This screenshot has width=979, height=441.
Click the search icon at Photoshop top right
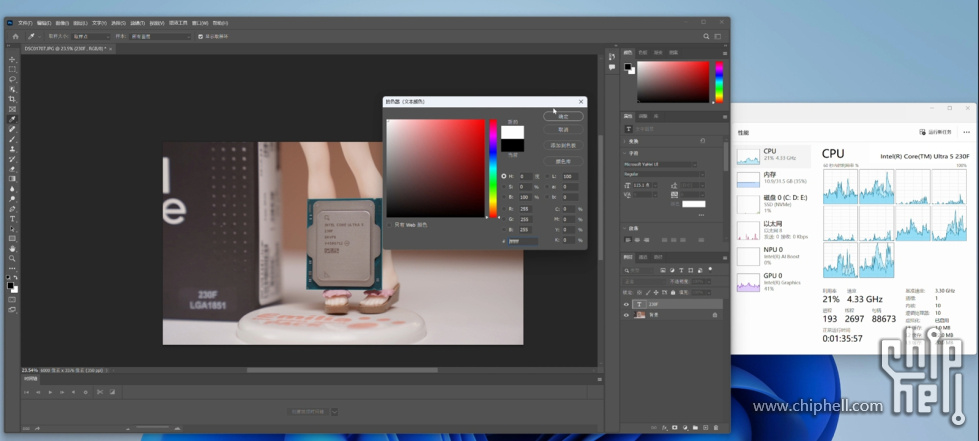(706, 36)
